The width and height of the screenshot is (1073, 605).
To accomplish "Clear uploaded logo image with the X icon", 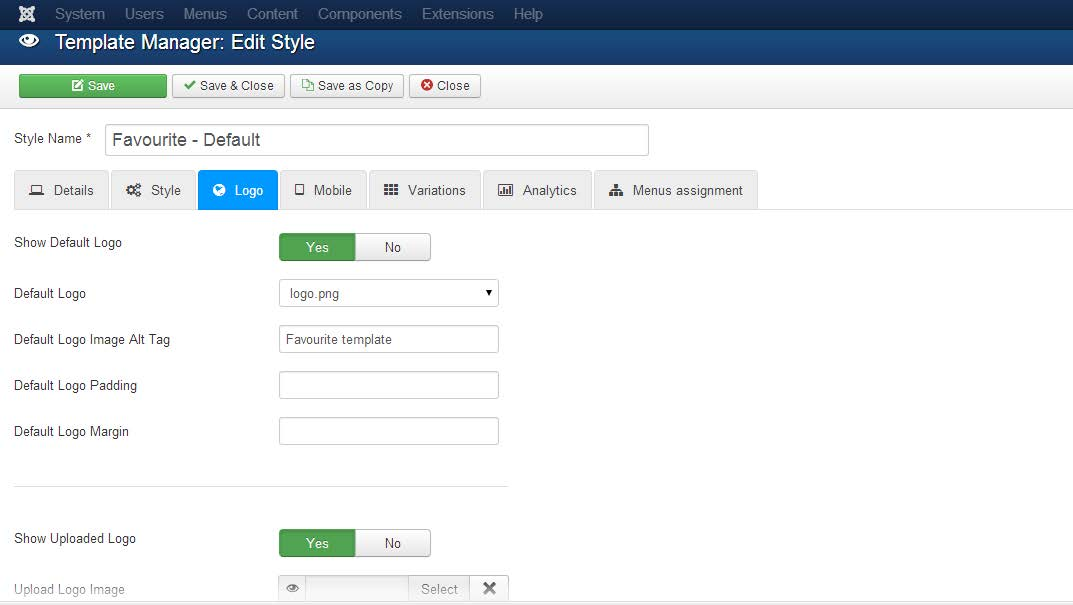I will click(489, 589).
